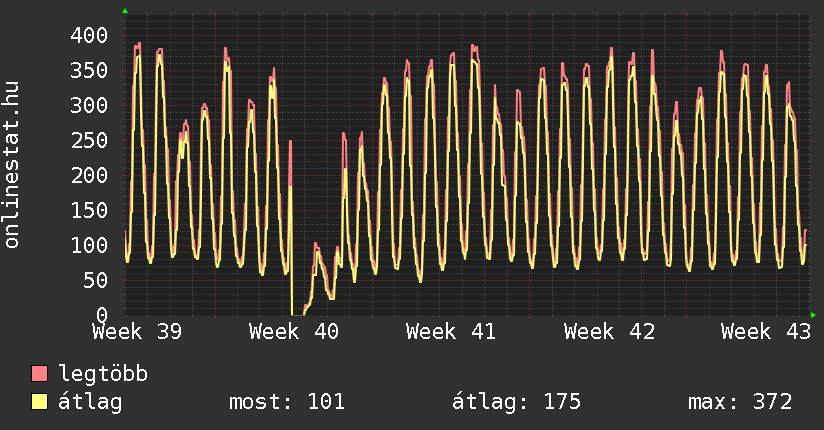Select the Week 43 axis label
Image resolution: width=824 pixels, height=430 pixels.
[765, 331]
